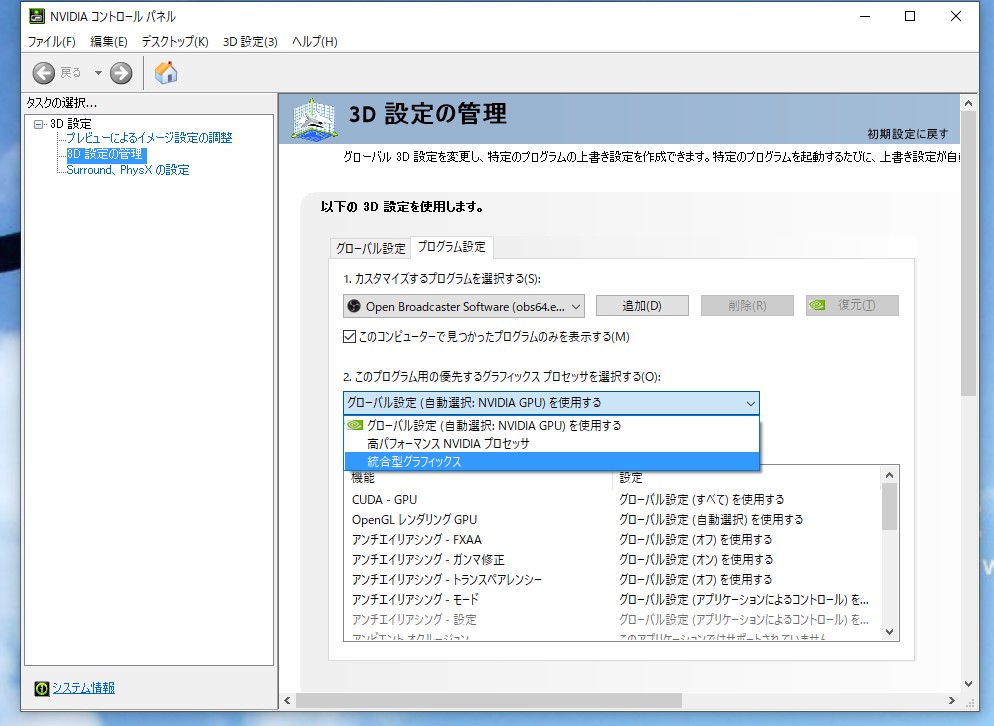Screen dimensions: 994x726
Task: Open the 3D 設定(3) menu
Action: click(x=249, y=41)
